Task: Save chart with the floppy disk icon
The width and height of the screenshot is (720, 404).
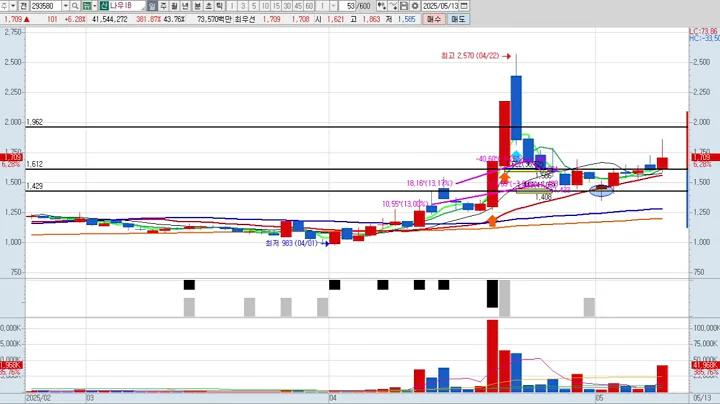Action: (x=404, y=6)
